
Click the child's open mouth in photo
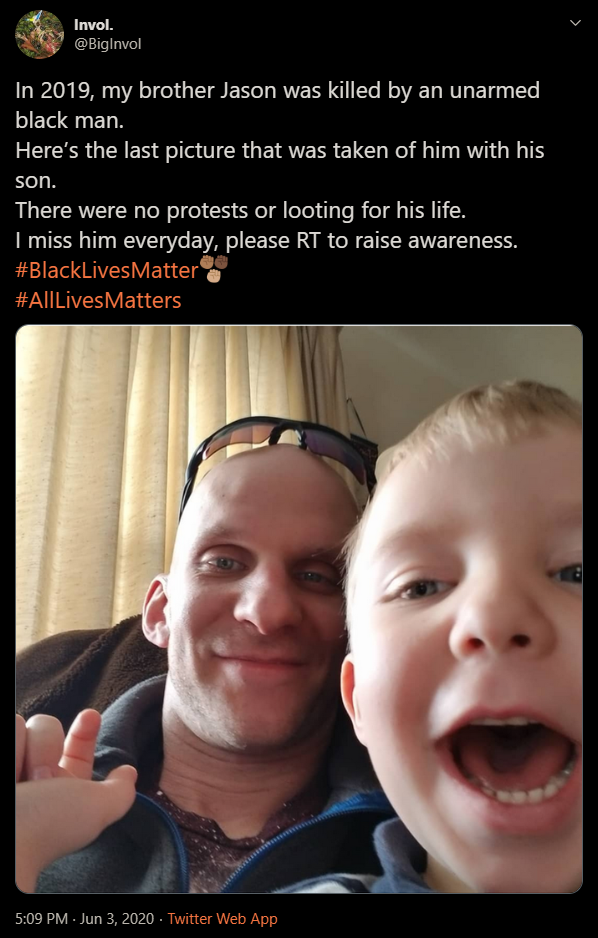(x=512, y=763)
